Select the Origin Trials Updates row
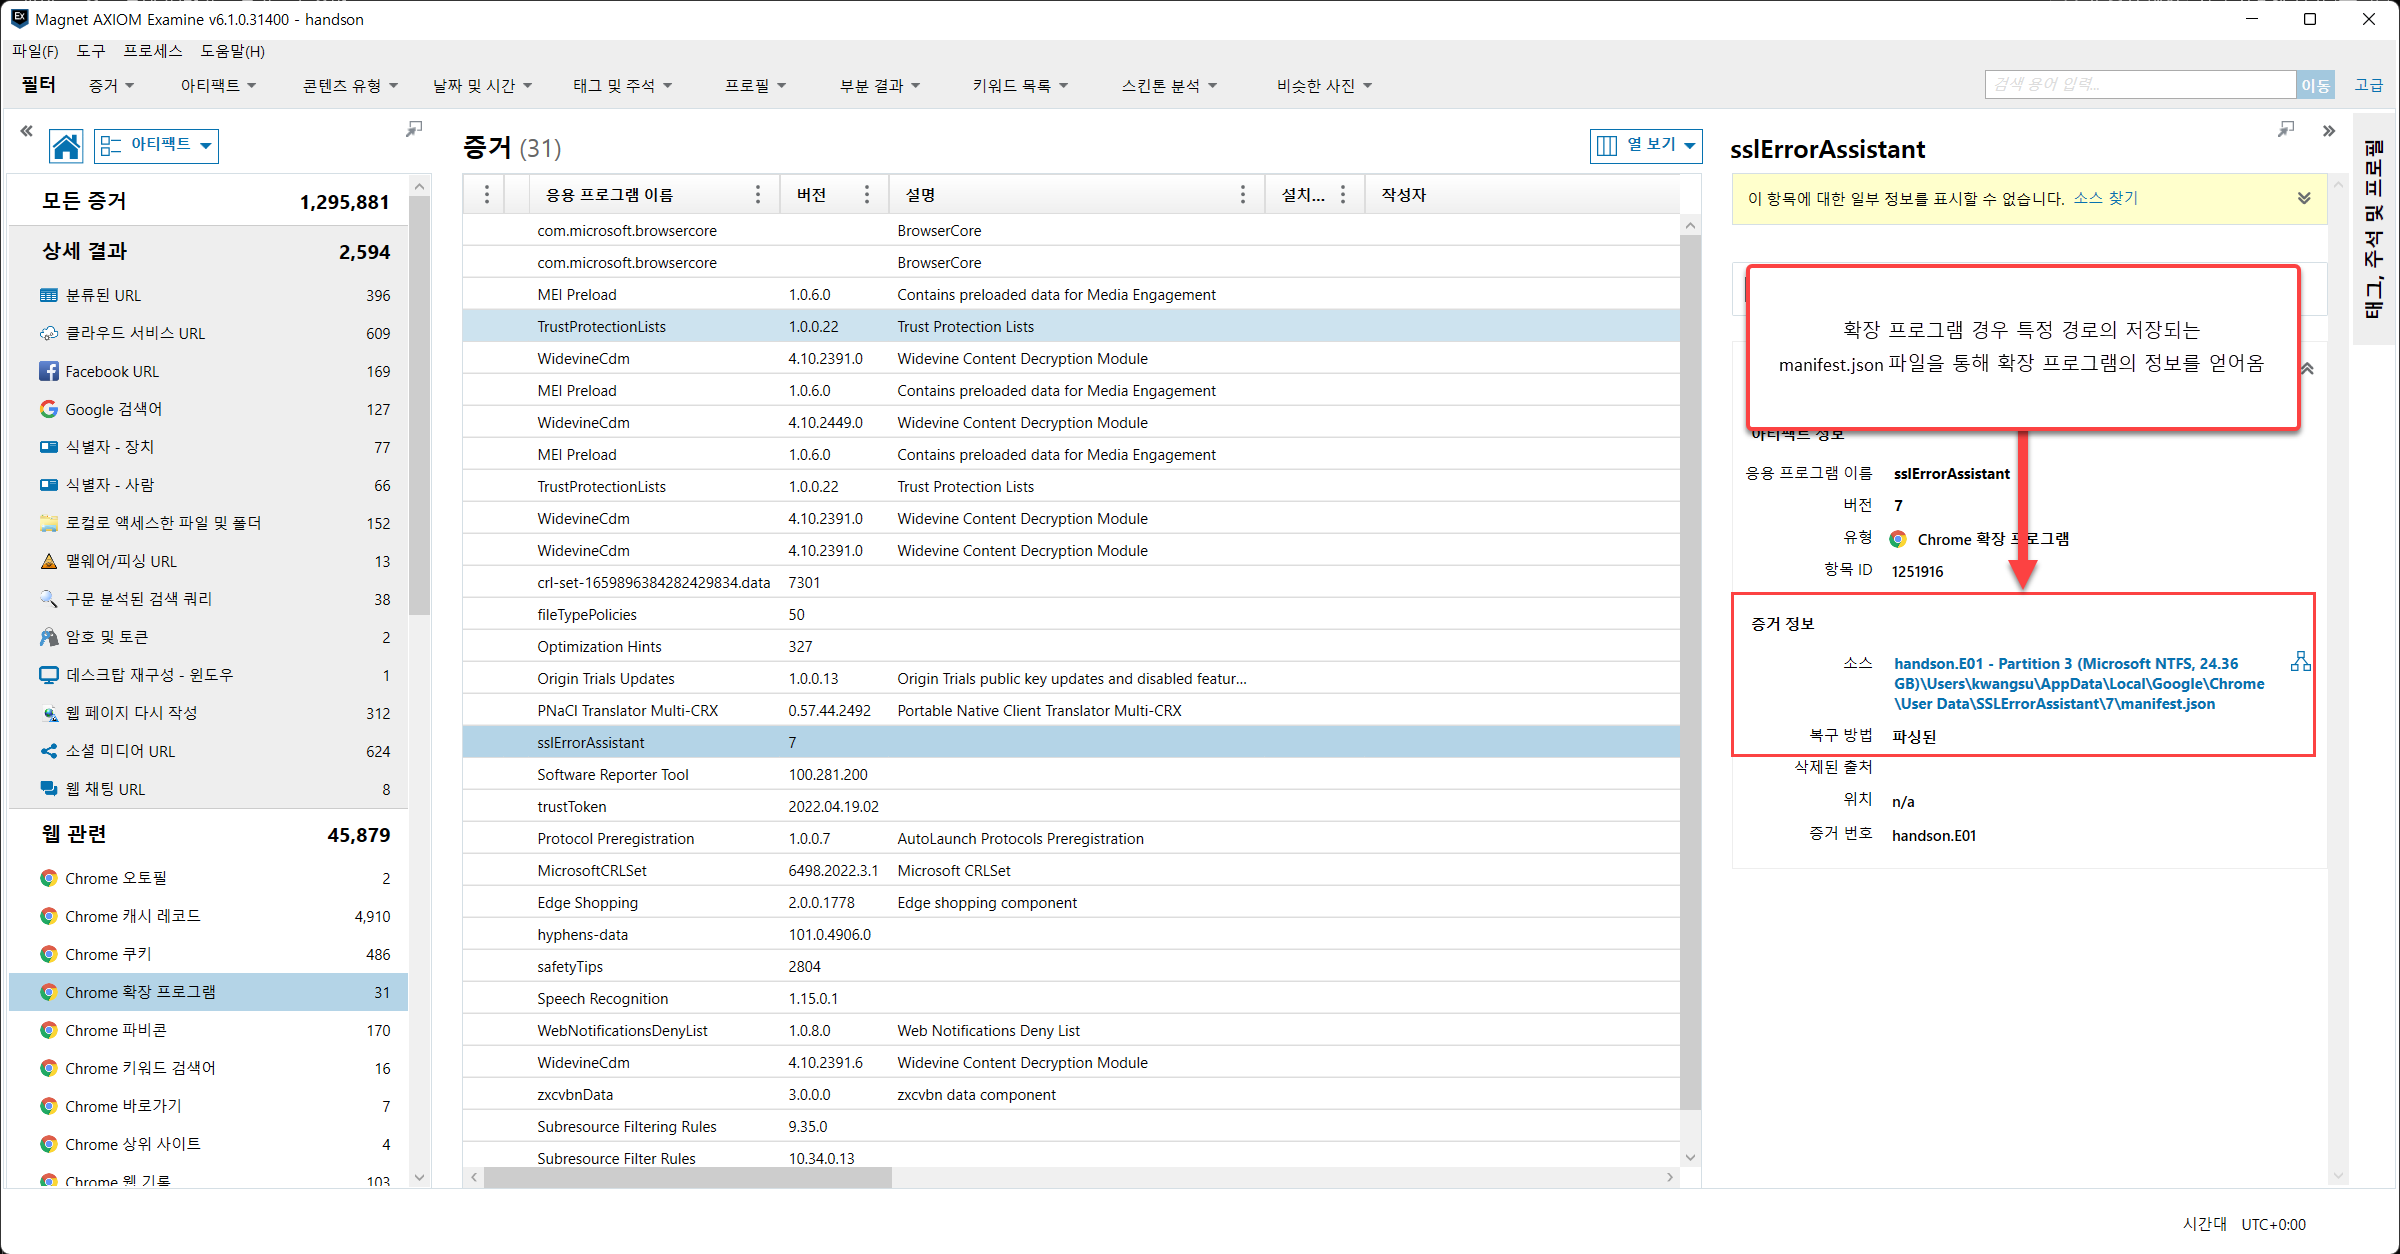This screenshot has width=2400, height=1254. [x=1072, y=679]
